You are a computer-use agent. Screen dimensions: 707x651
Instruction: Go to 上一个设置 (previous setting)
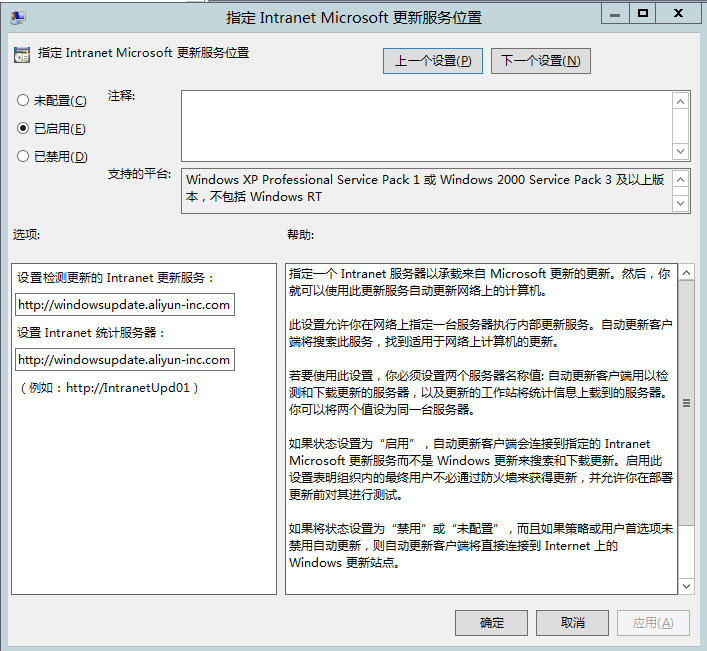tap(432, 61)
